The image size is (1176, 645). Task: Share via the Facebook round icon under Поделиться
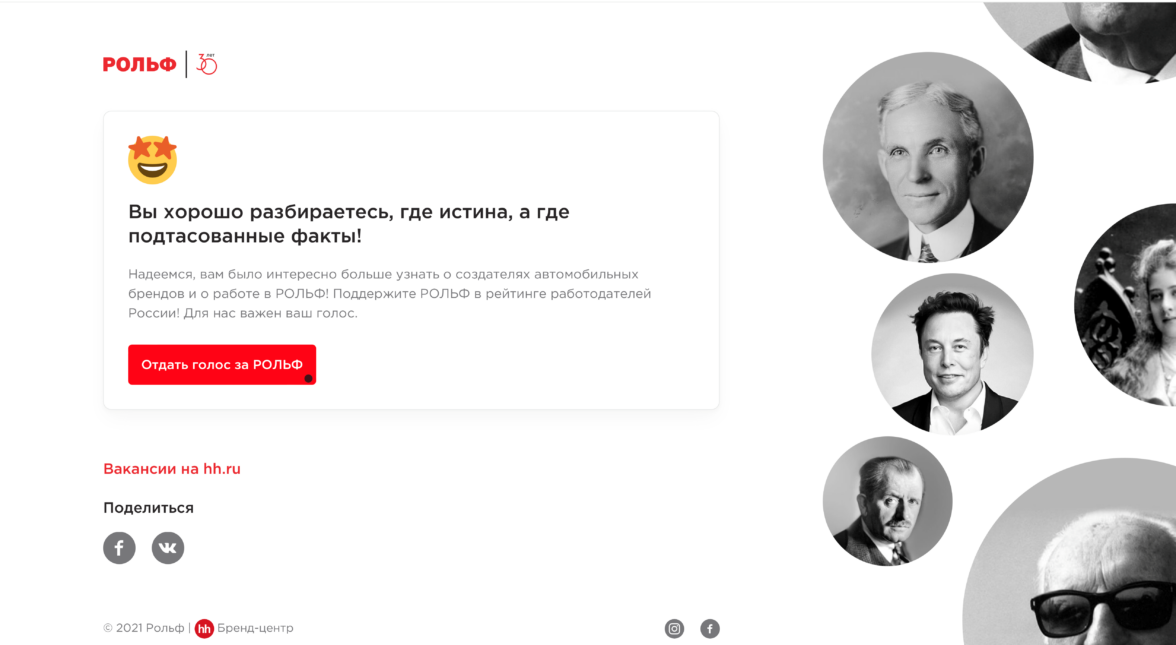pyautogui.click(x=119, y=548)
